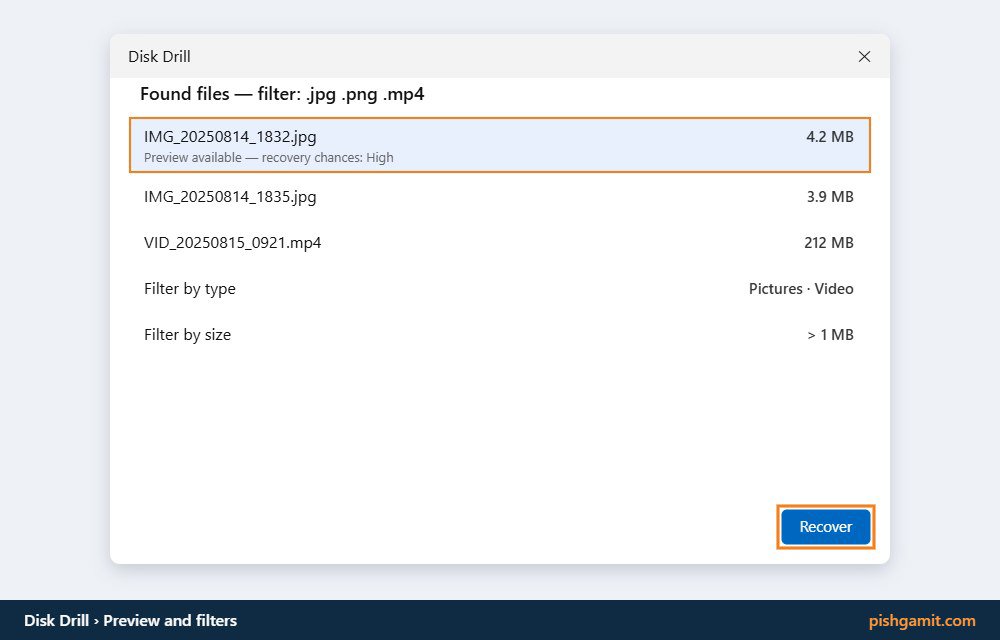Click the Recover button
This screenshot has height=640, width=1000.
tap(825, 527)
